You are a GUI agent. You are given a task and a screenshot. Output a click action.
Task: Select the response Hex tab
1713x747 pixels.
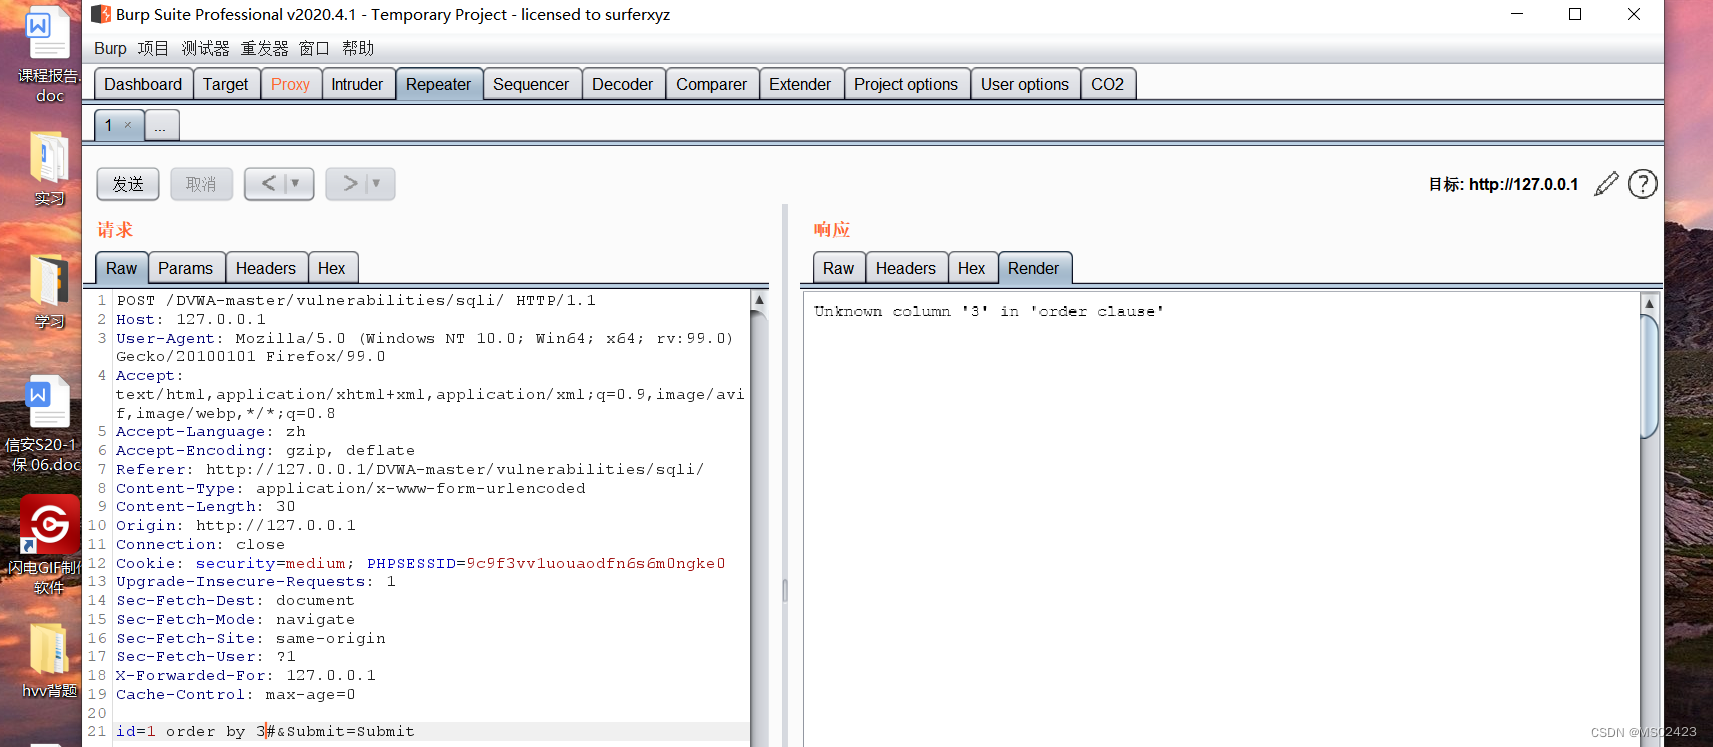coord(972,268)
